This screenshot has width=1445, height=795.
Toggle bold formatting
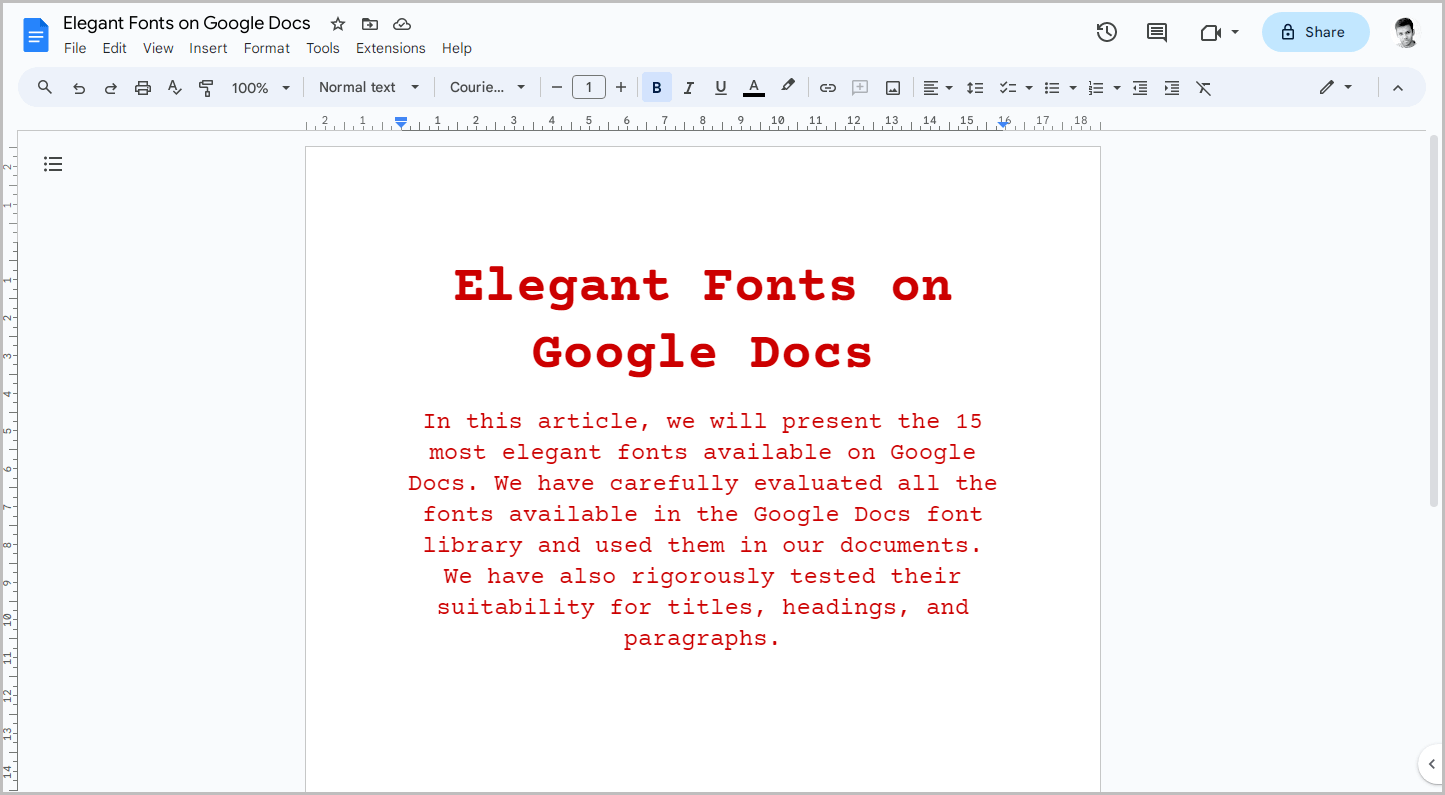click(x=657, y=87)
